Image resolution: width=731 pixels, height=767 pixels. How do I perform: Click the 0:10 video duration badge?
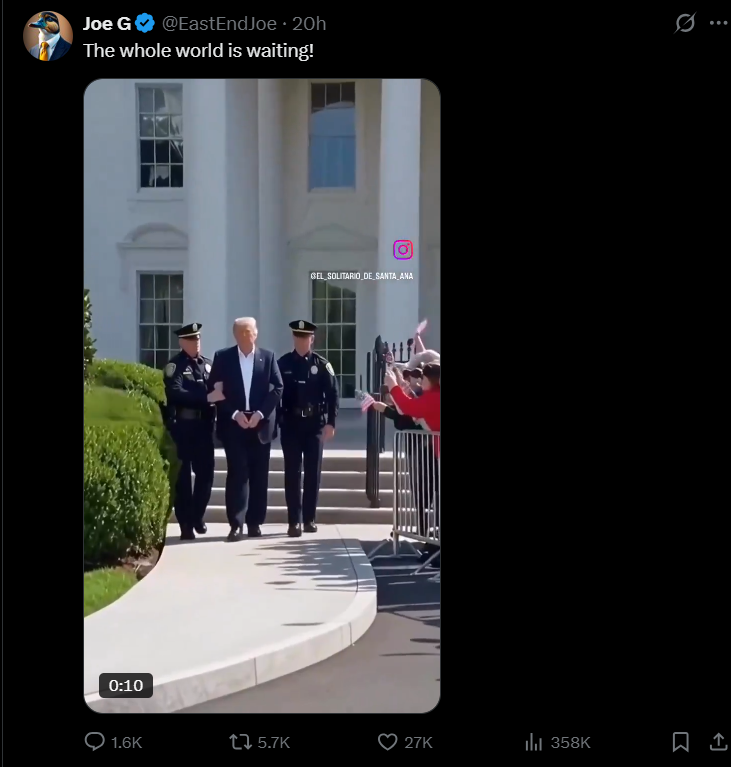click(126, 685)
